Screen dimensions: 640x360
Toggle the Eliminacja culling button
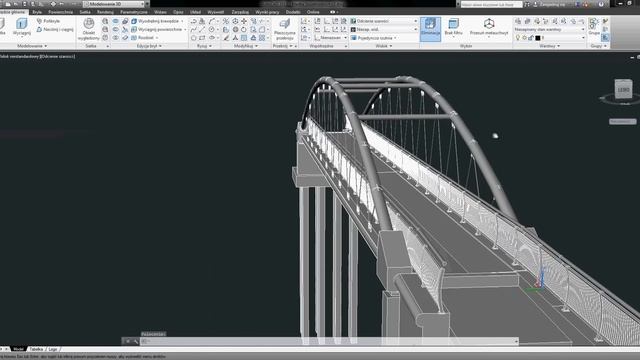pyautogui.click(x=430, y=29)
